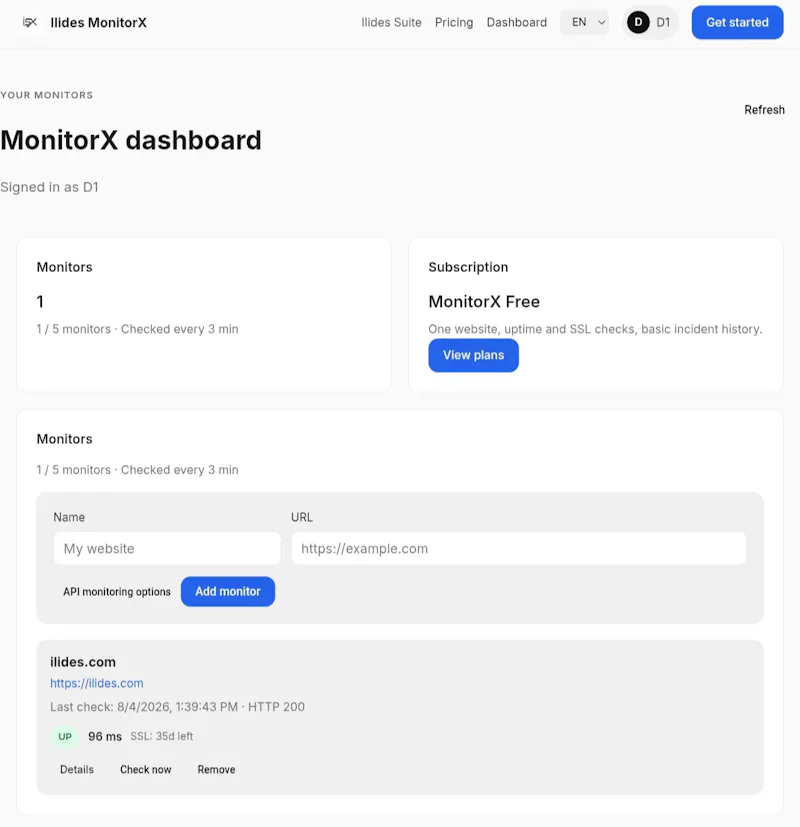The width and height of the screenshot is (800, 827).
Task: Click the "Last check" timestamp line
Action: (177, 707)
